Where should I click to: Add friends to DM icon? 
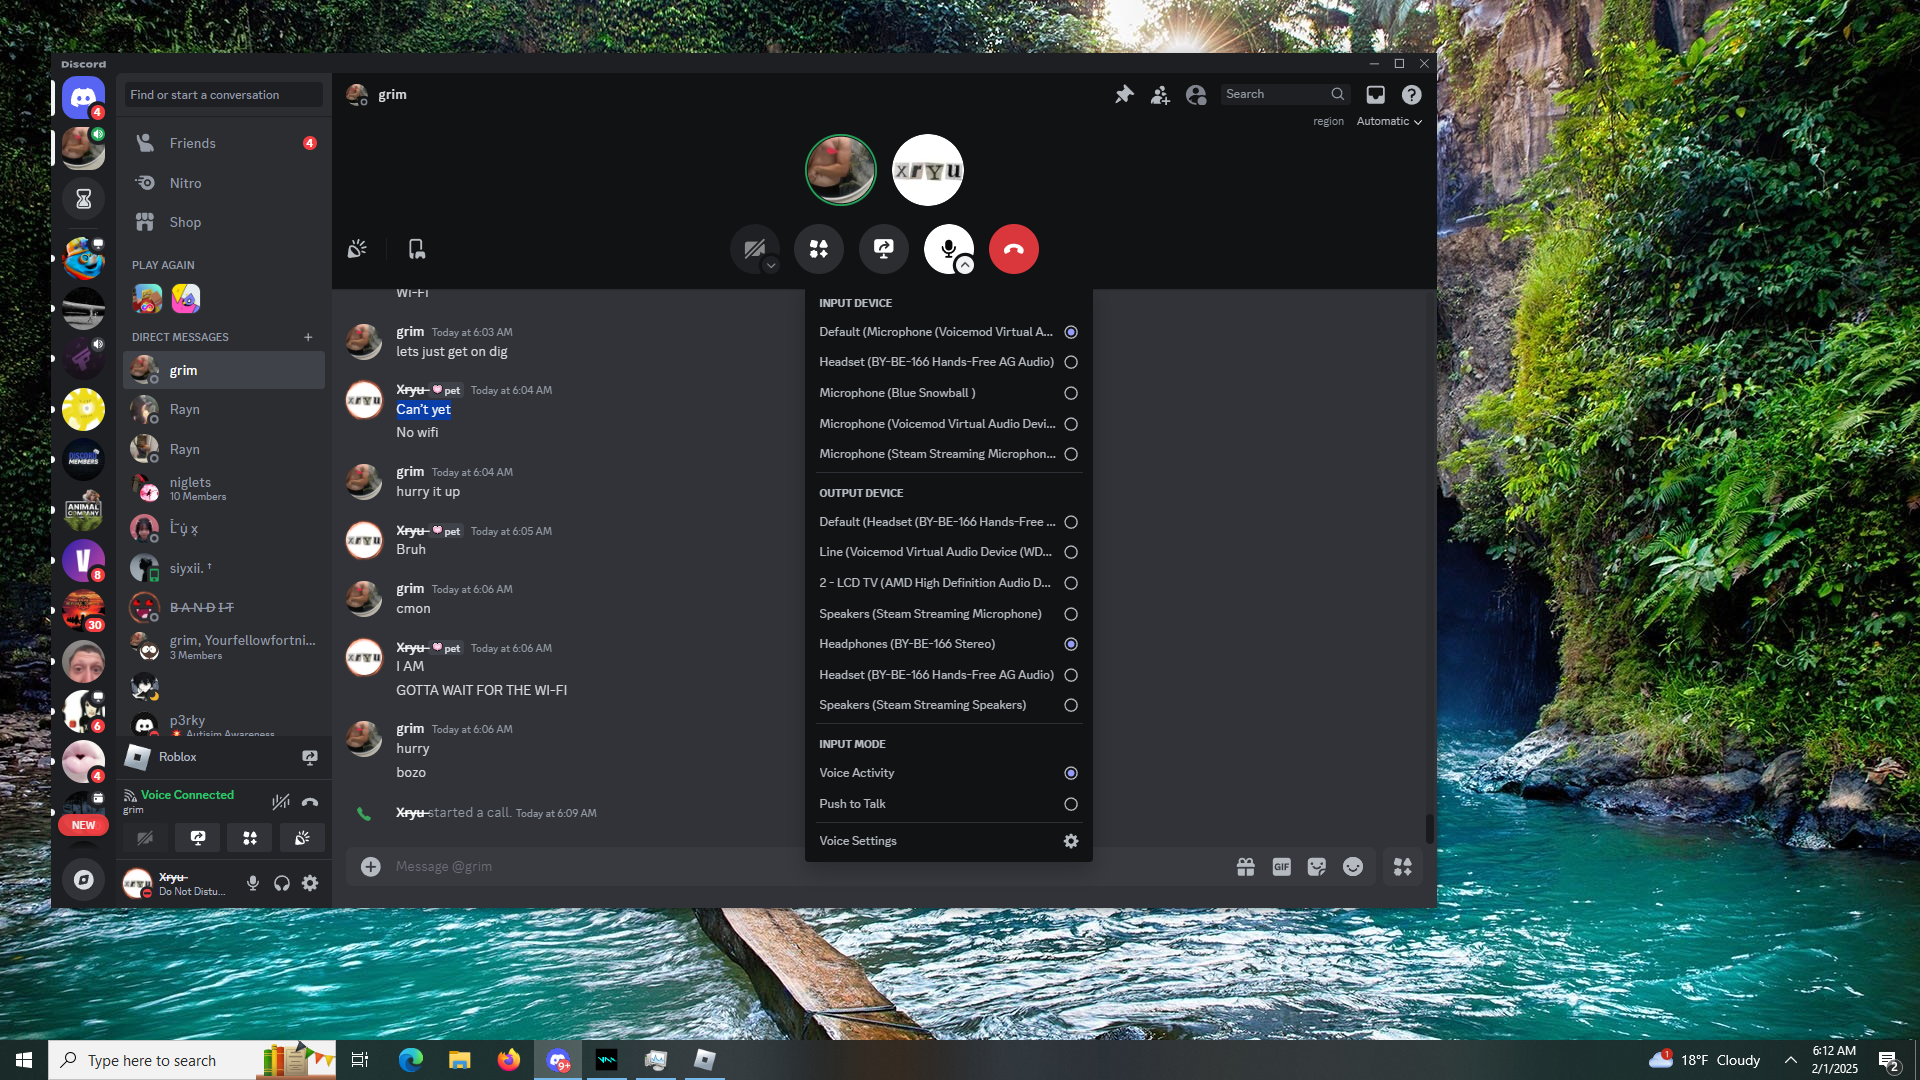click(x=1160, y=94)
